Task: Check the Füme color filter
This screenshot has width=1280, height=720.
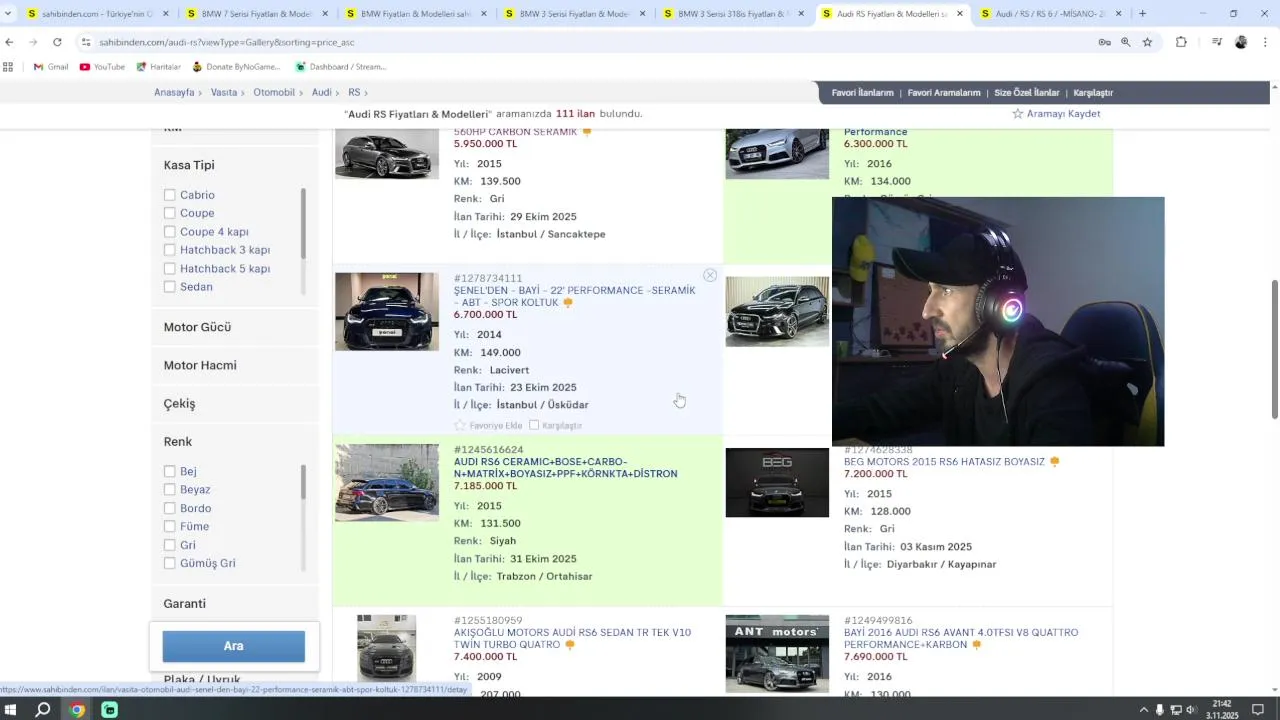Action: click(170, 527)
